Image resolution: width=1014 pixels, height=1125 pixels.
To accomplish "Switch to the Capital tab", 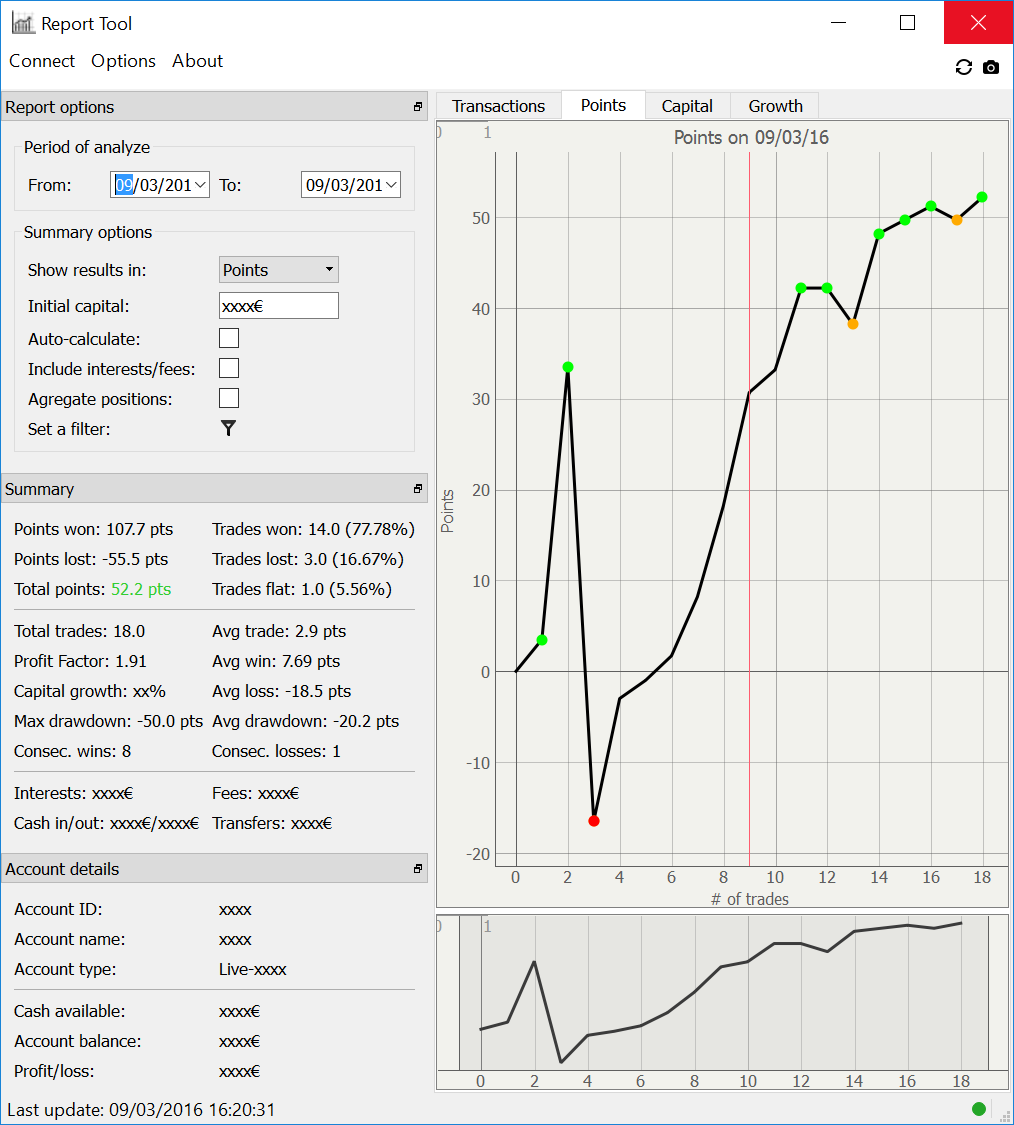I will [687, 105].
